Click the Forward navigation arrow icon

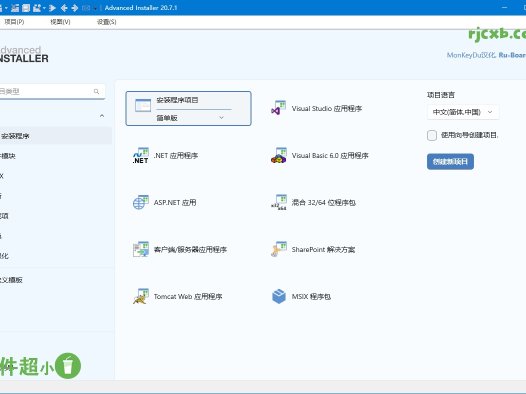point(75,8)
